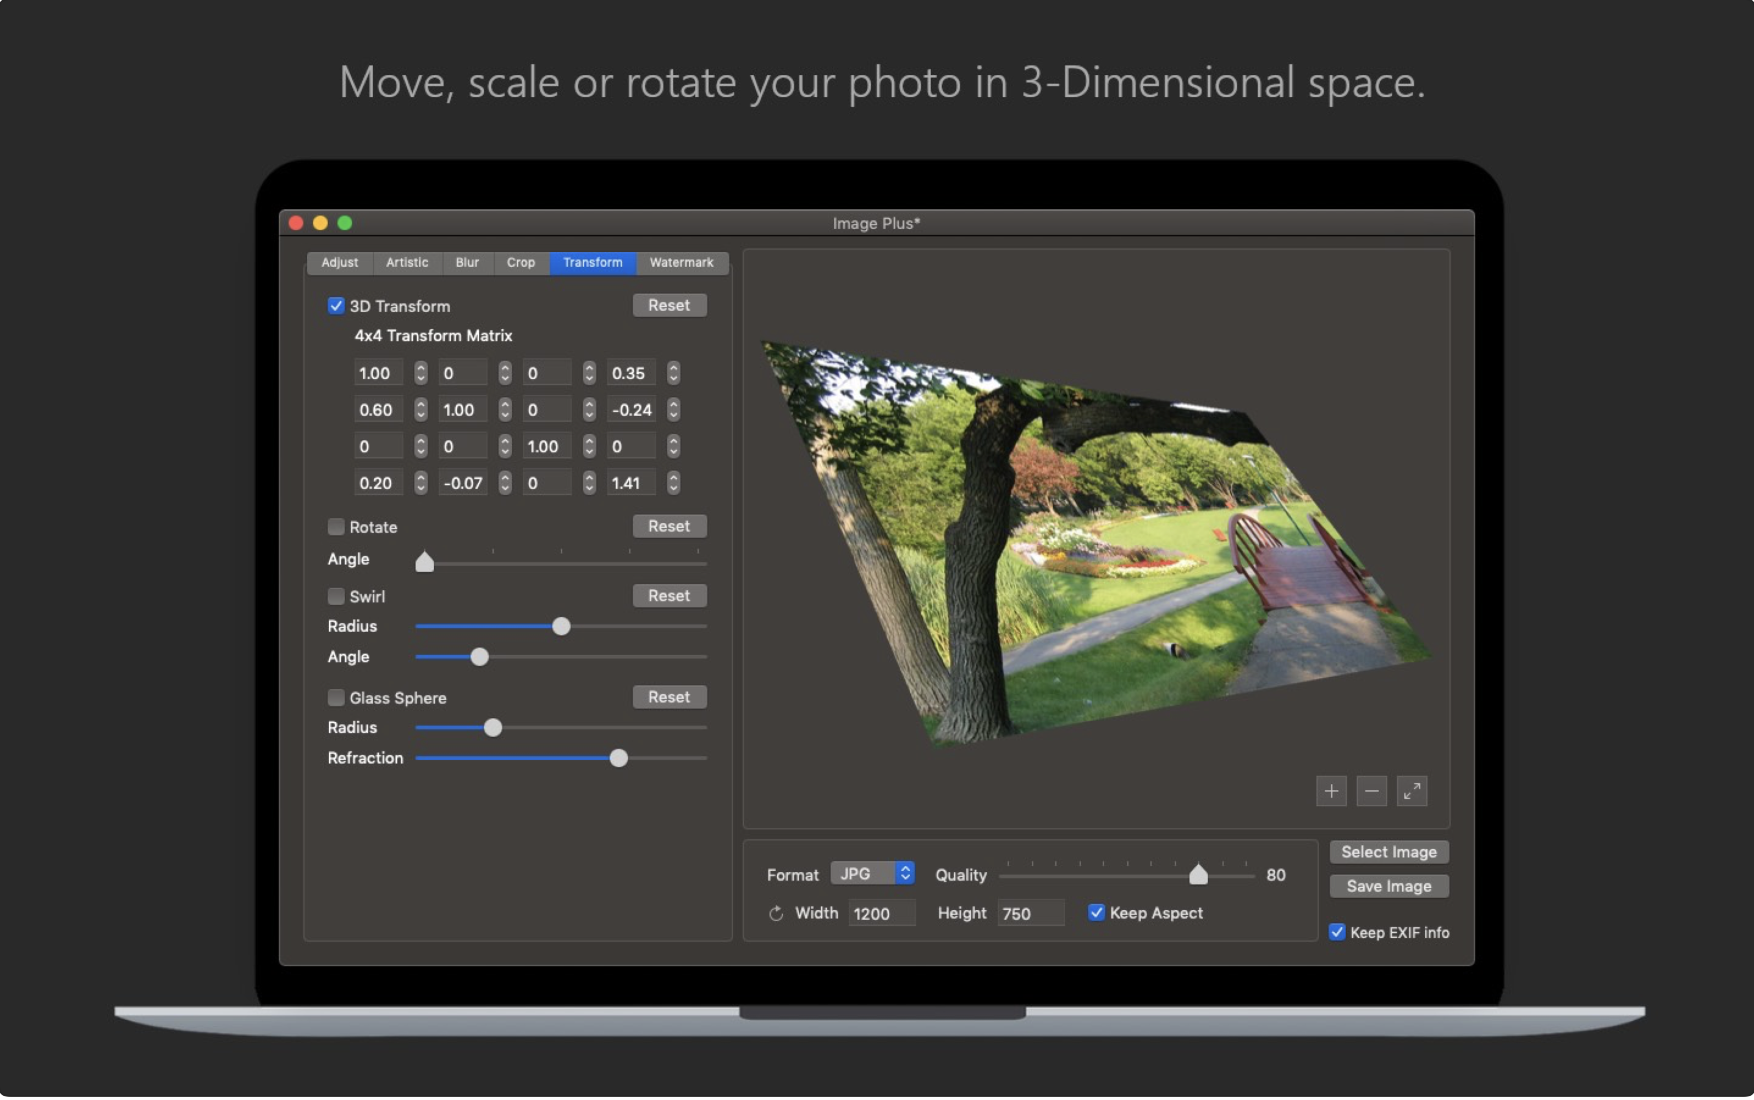Open the Artistic tab
The width and height of the screenshot is (1754, 1100).
(x=407, y=263)
